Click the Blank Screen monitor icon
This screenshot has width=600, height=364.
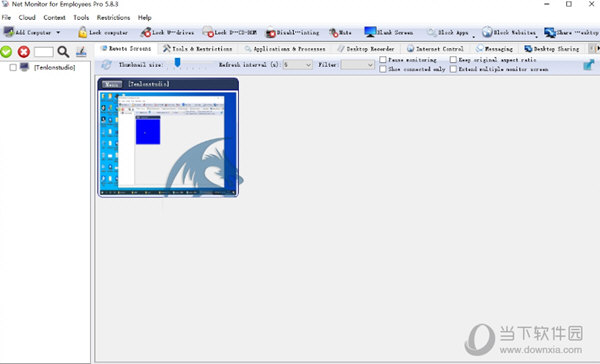370,33
